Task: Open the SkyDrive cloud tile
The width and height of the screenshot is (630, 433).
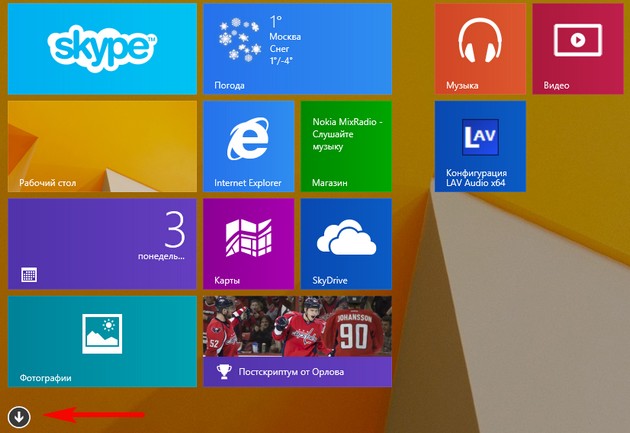Action: pos(346,244)
